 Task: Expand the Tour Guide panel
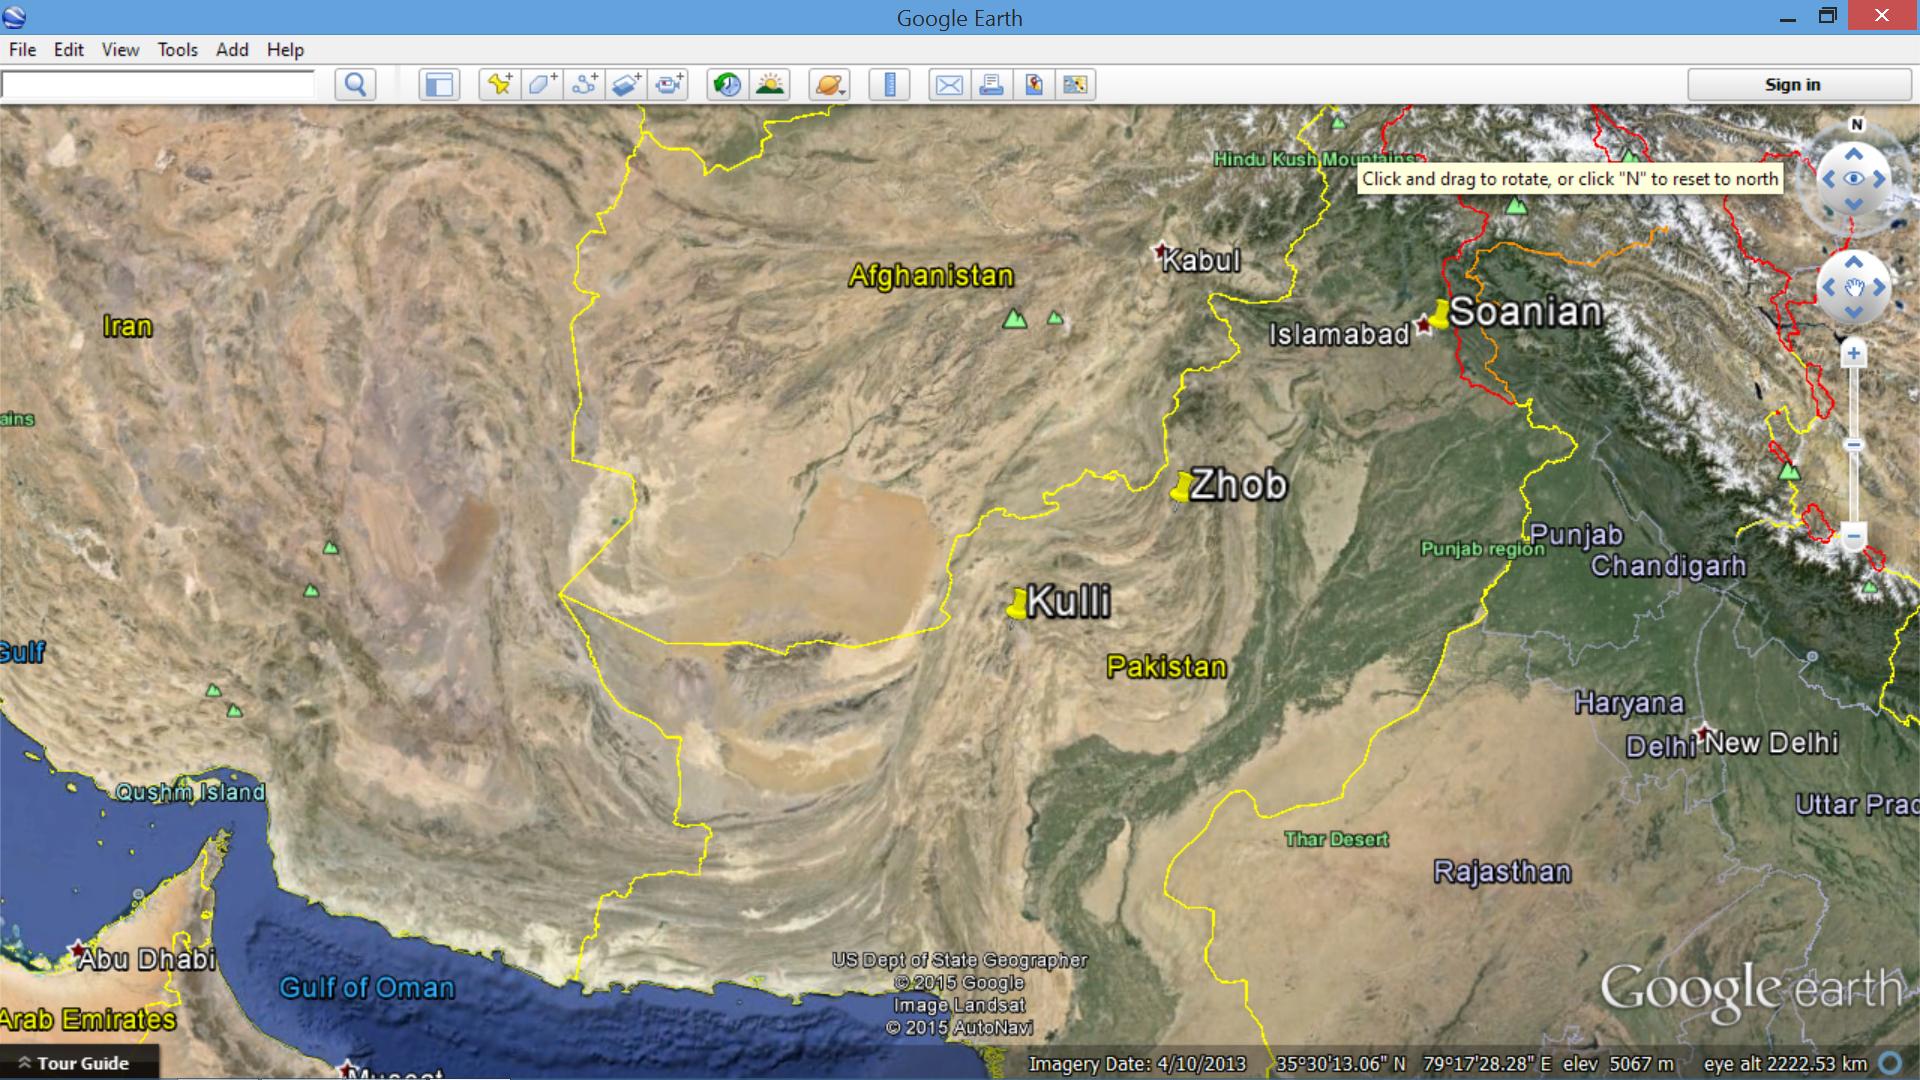(80, 1063)
